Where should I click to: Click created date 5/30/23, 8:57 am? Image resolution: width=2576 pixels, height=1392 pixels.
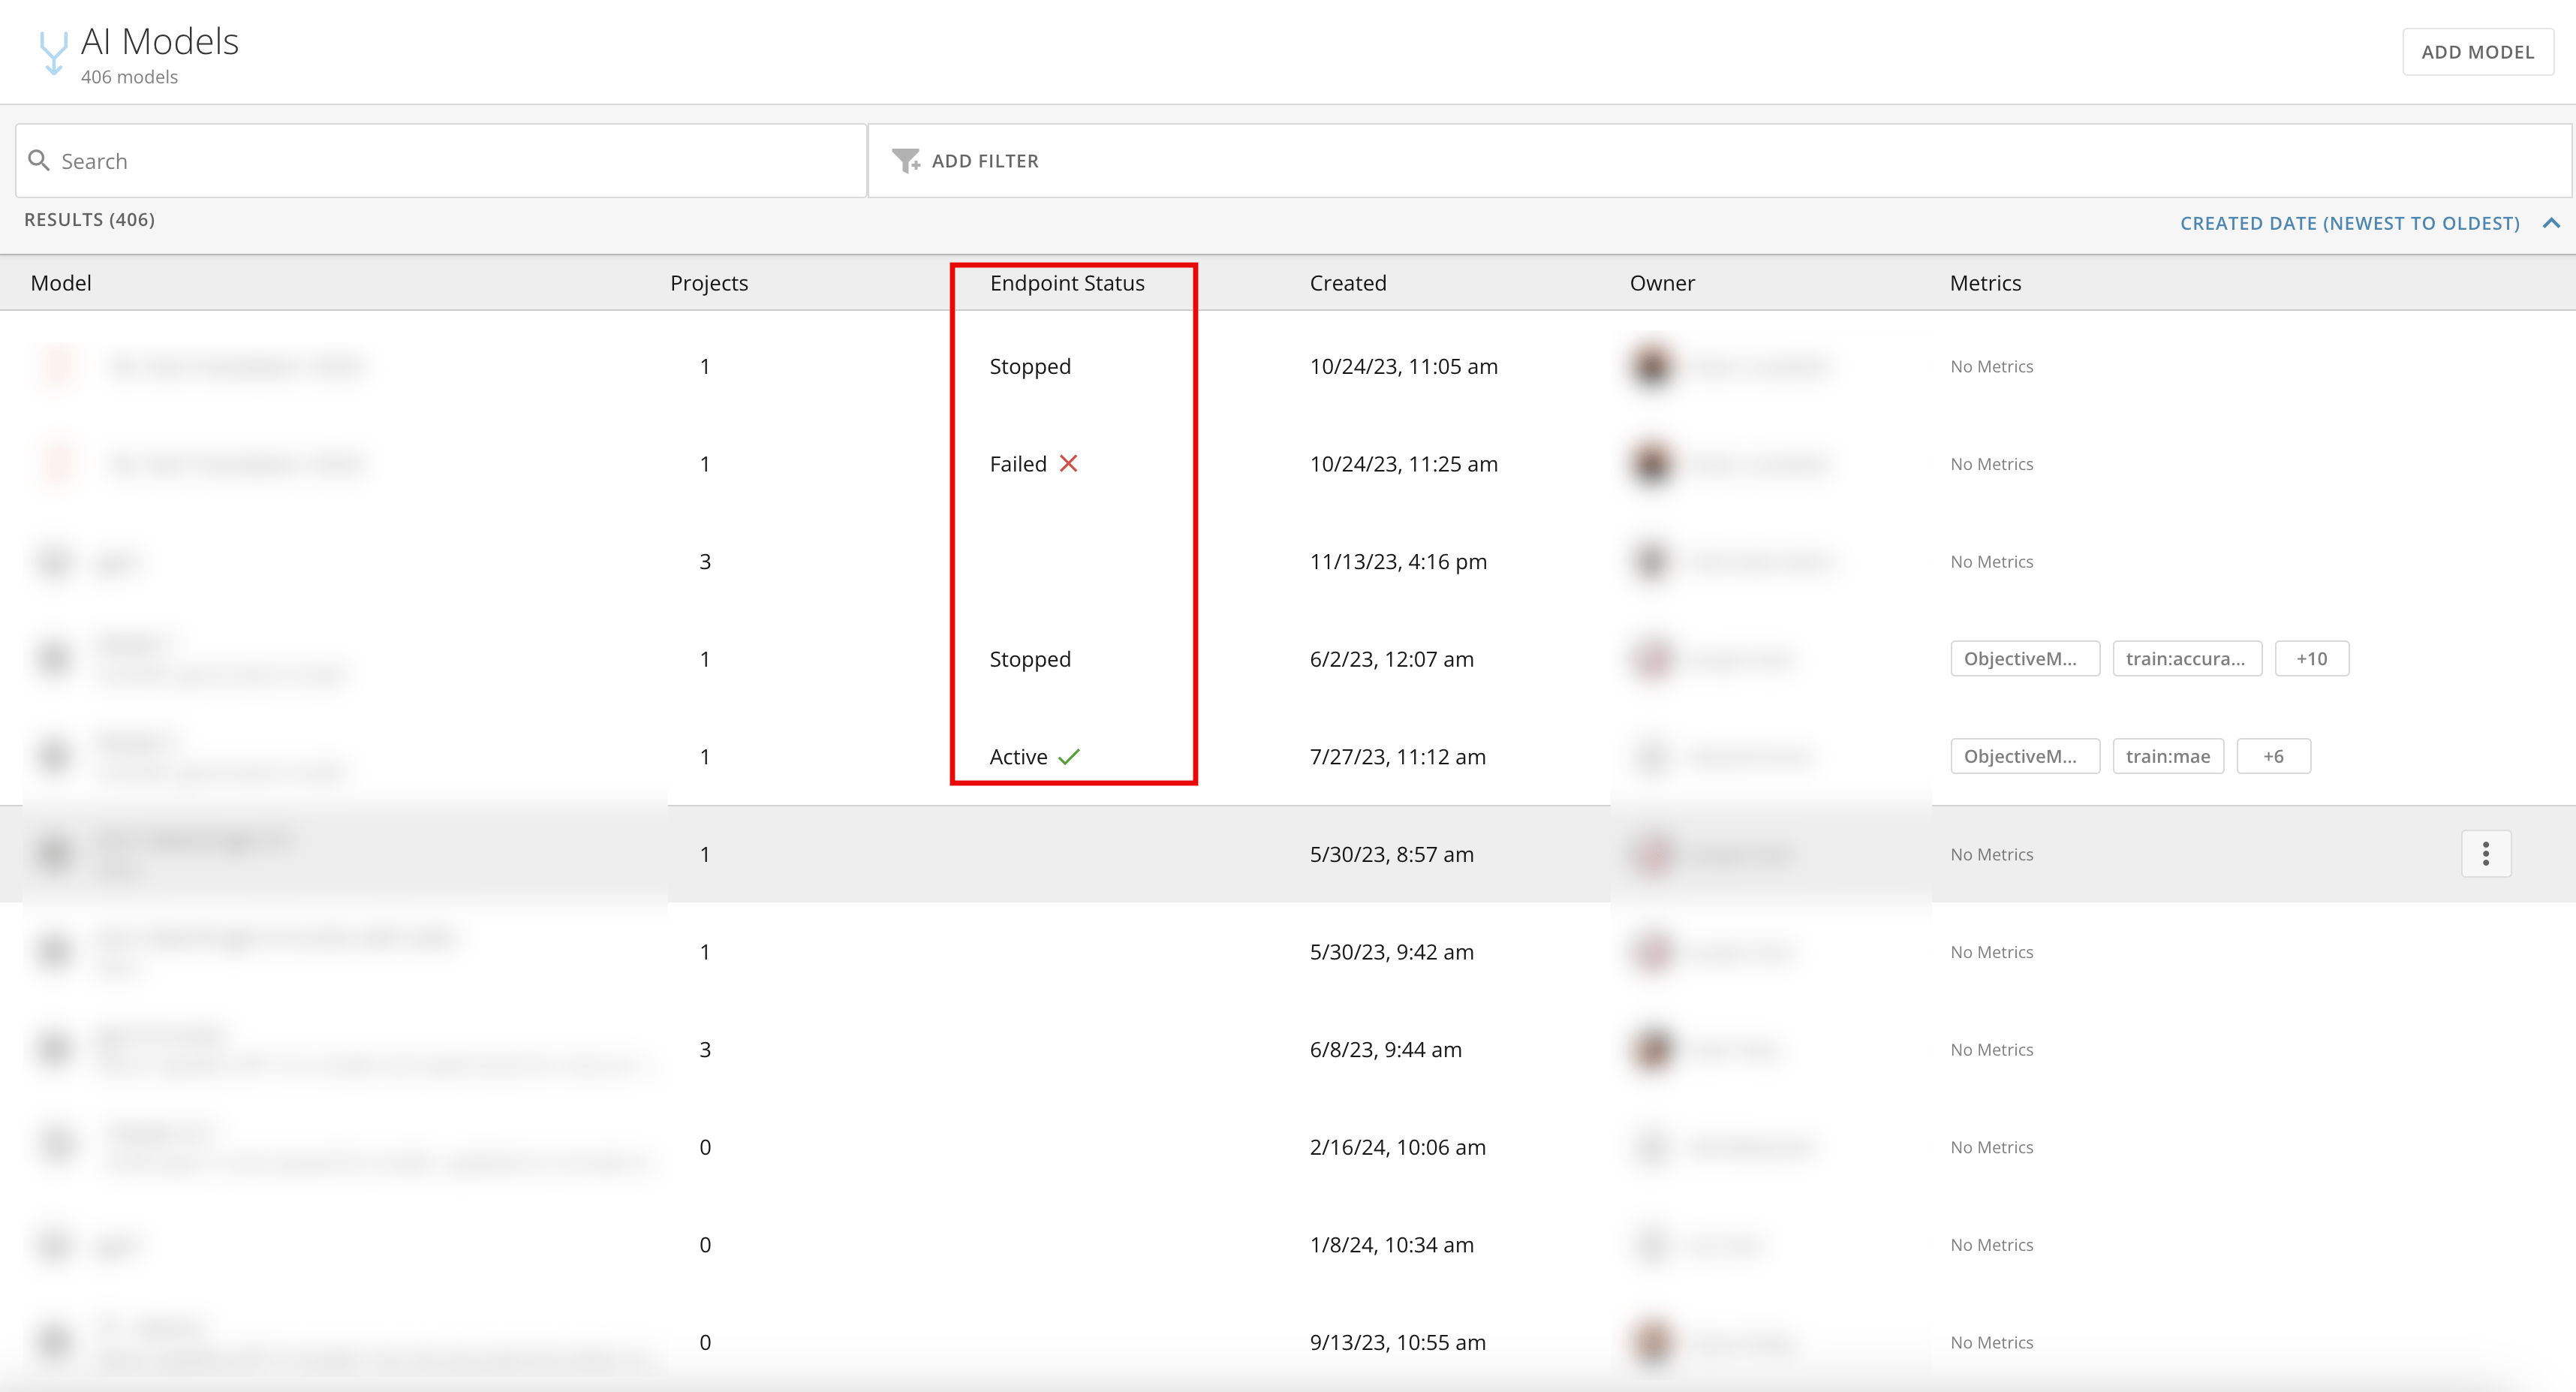(x=1391, y=855)
